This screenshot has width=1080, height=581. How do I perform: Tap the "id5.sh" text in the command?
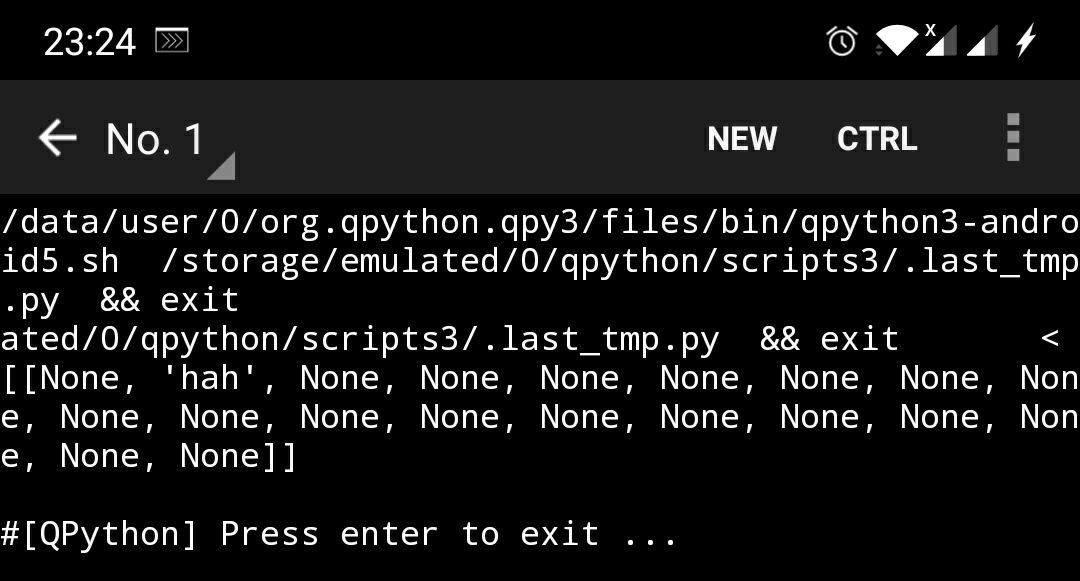tap(60, 261)
